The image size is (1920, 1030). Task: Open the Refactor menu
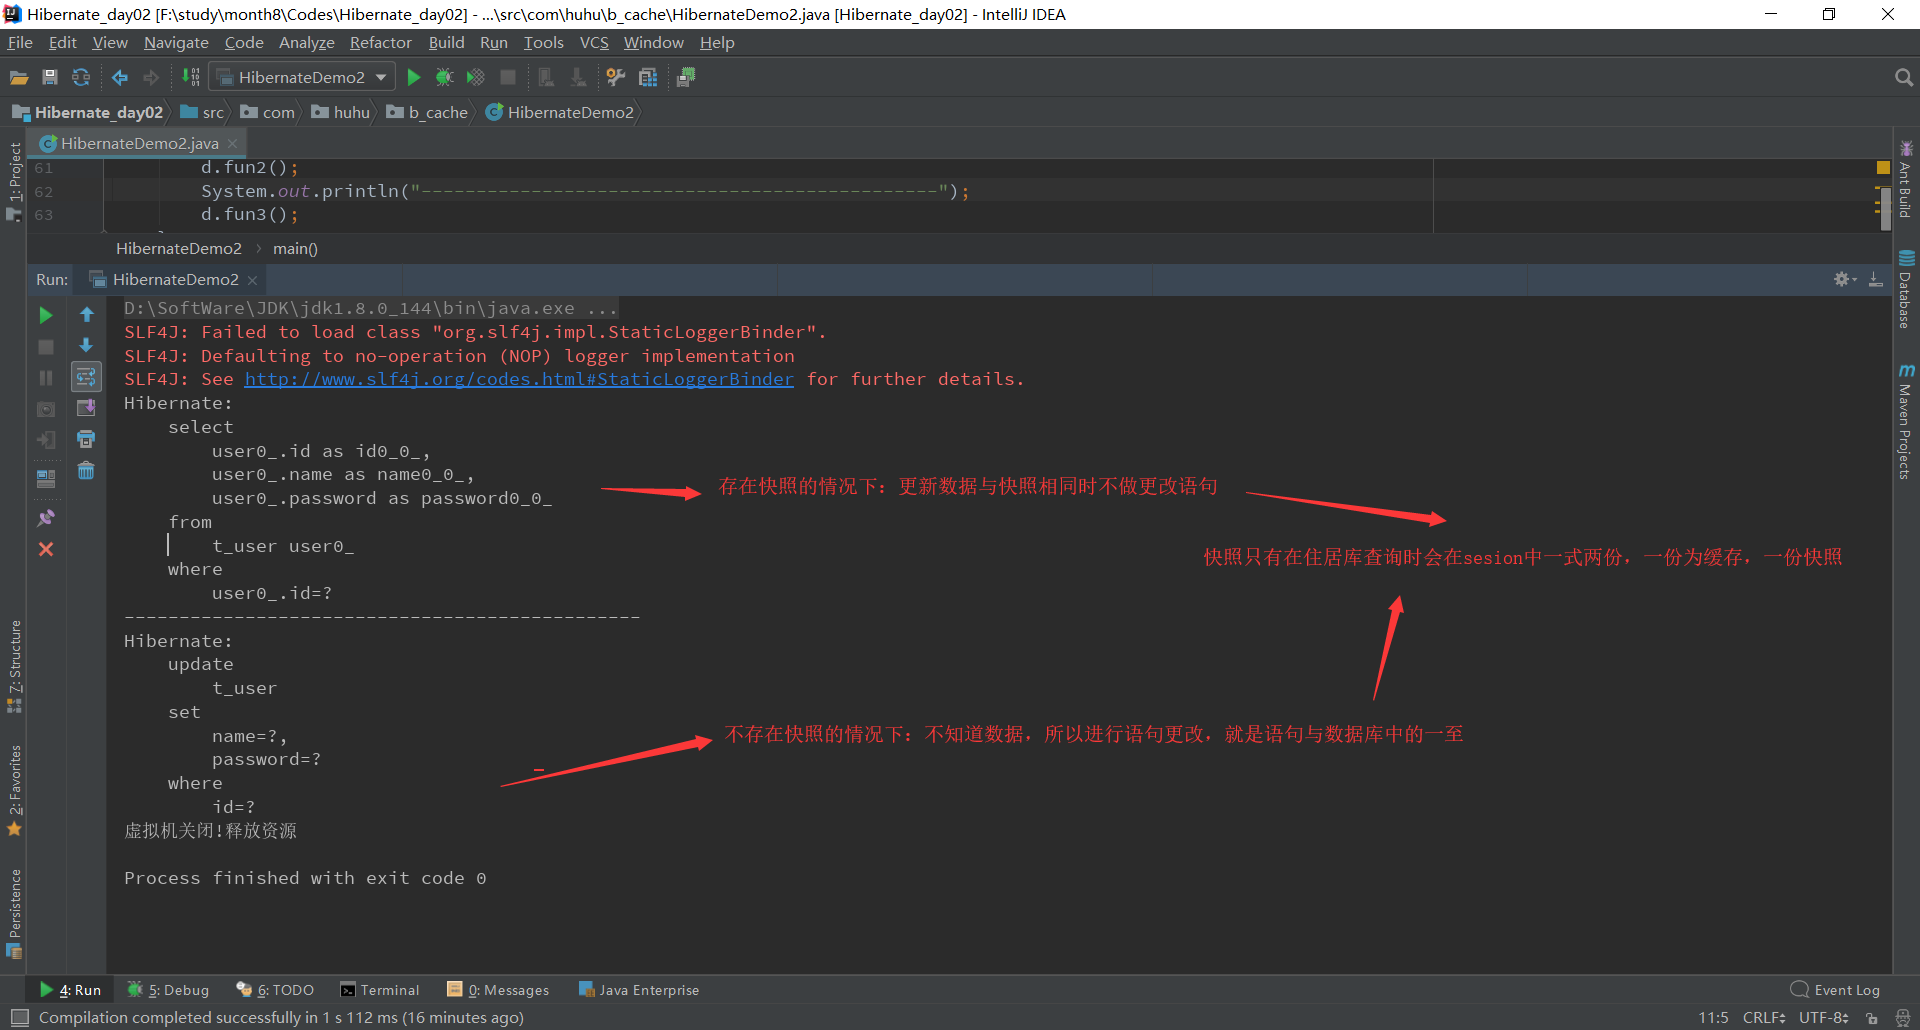380,42
